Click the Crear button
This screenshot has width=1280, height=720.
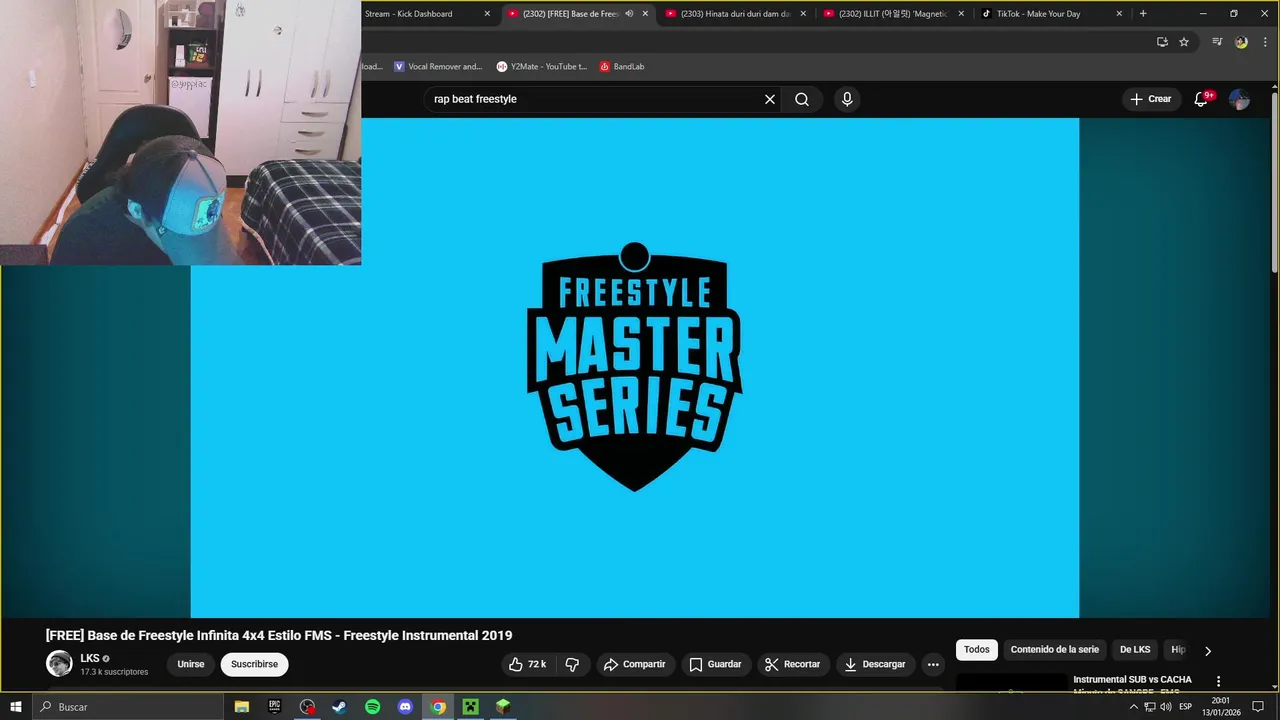[x=1150, y=99]
